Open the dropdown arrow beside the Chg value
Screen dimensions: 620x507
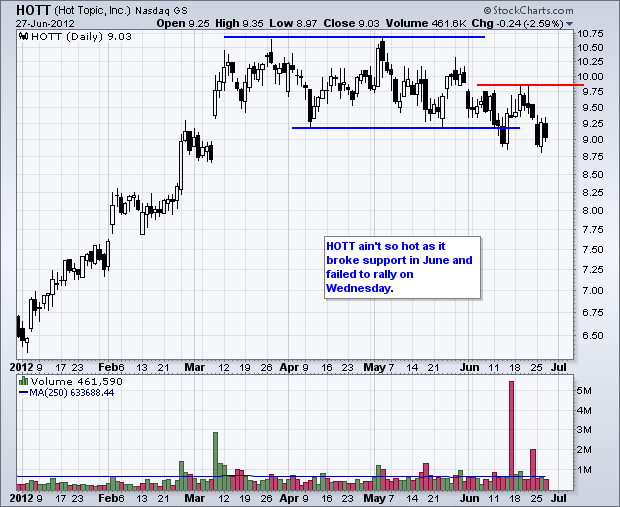pos(569,24)
